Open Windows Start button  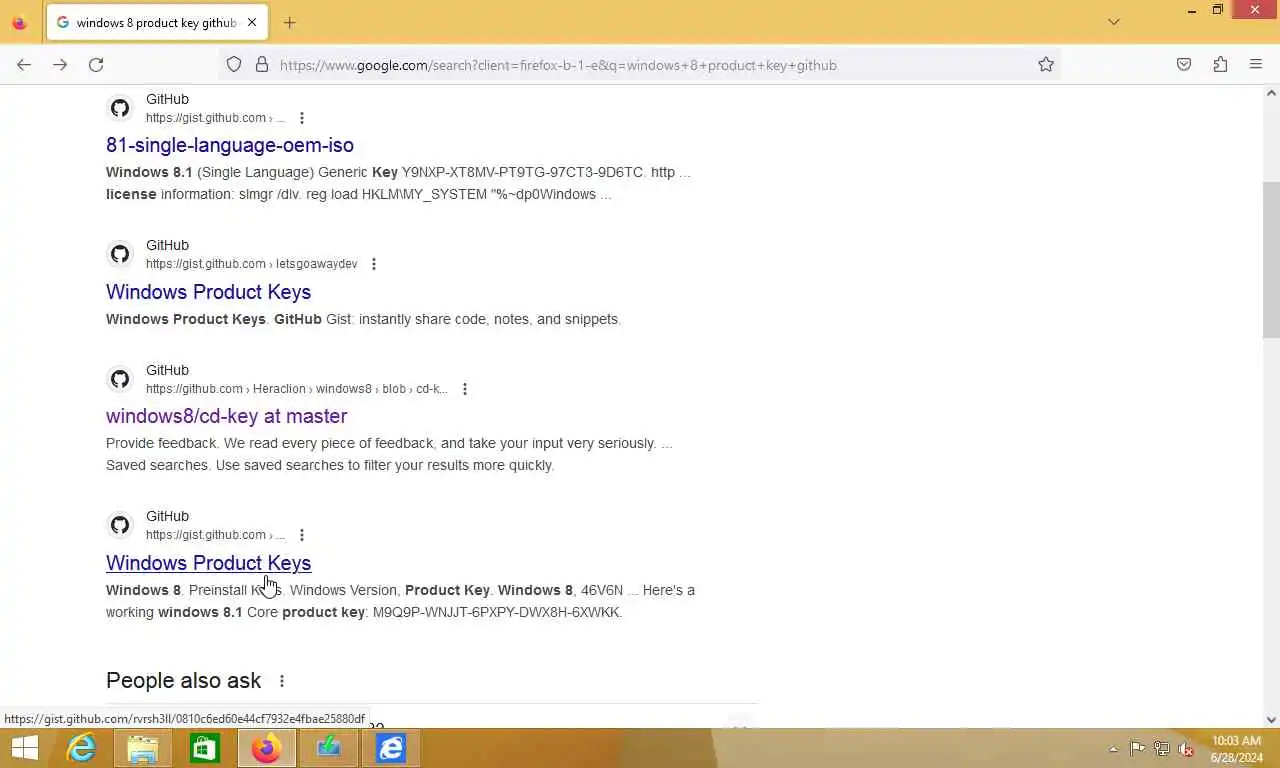pyautogui.click(x=24, y=748)
